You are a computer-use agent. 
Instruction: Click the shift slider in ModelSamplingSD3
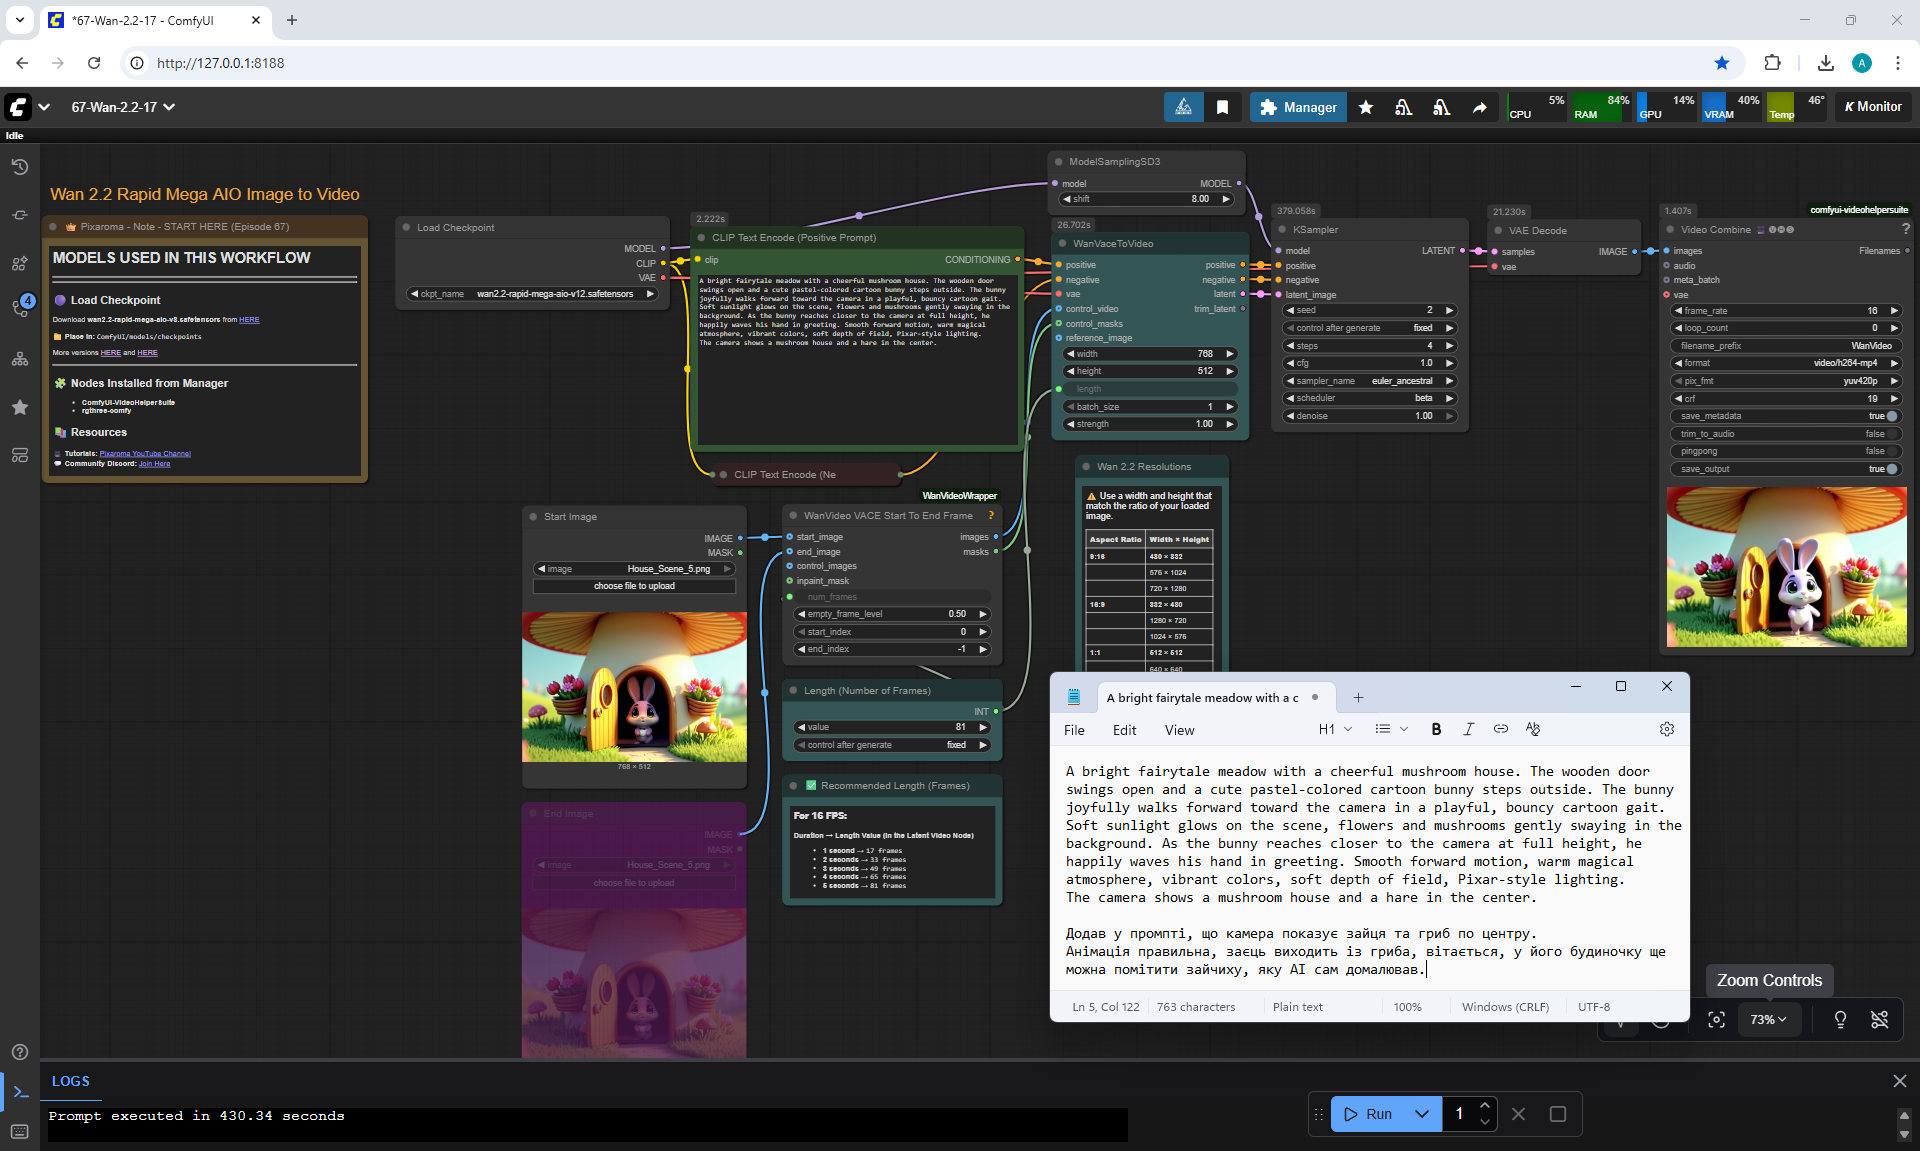(x=1146, y=199)
